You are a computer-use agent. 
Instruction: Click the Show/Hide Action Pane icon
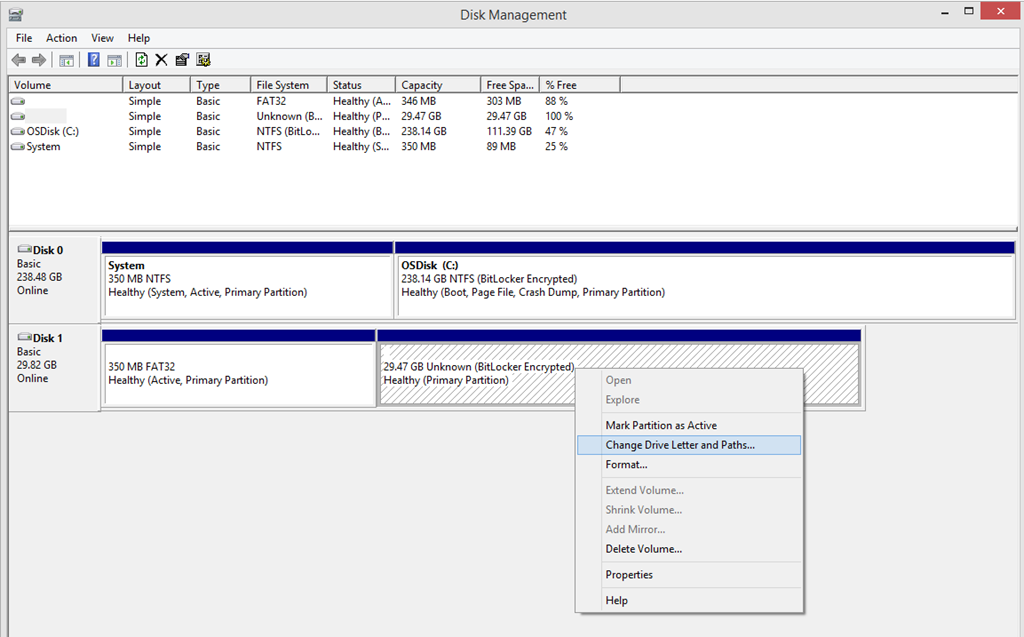click(114, 60)
